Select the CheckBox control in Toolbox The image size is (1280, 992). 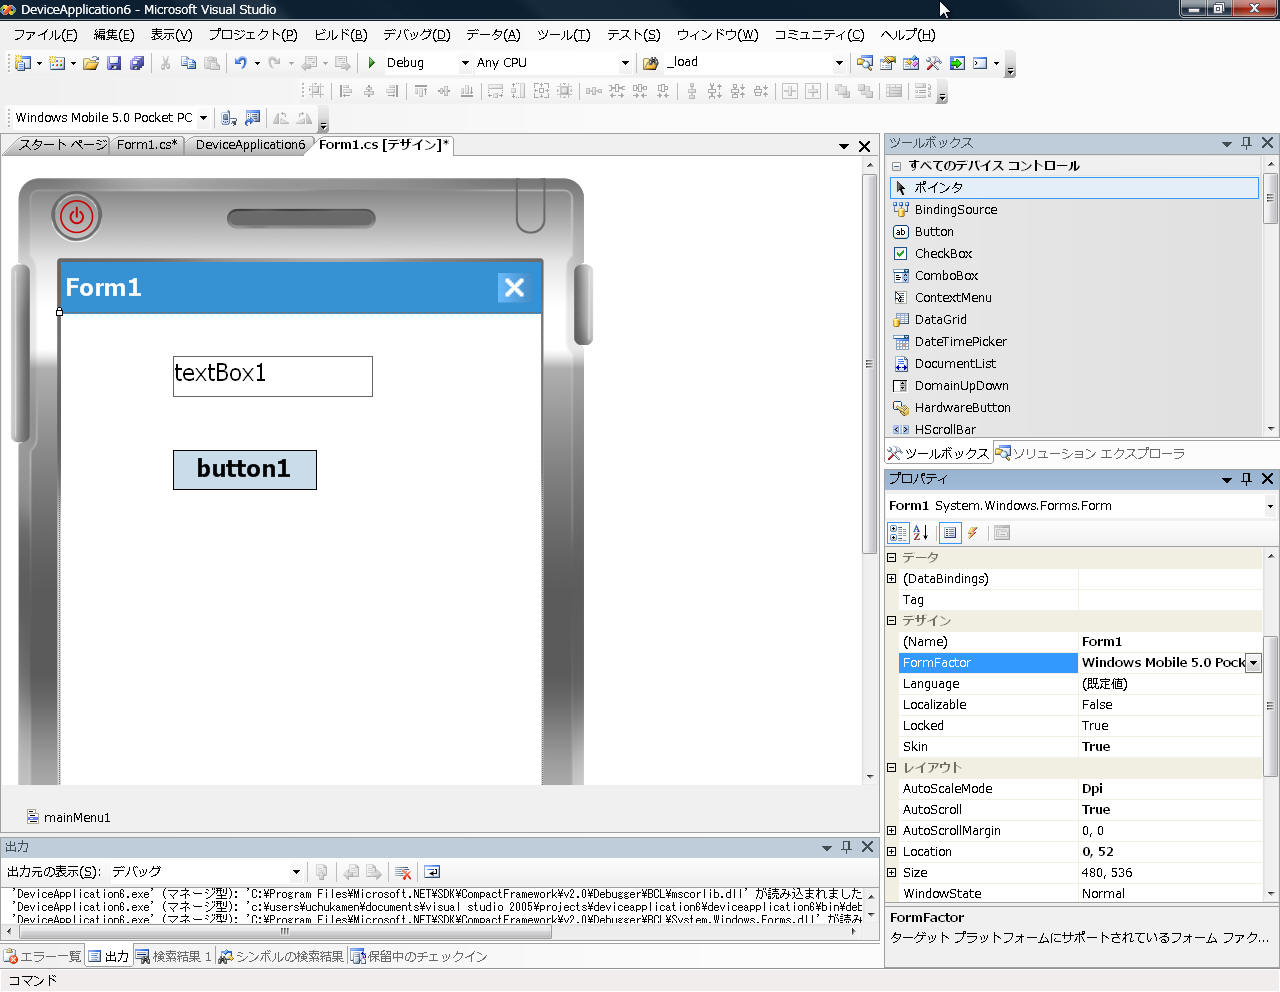[x=943, y=254]
